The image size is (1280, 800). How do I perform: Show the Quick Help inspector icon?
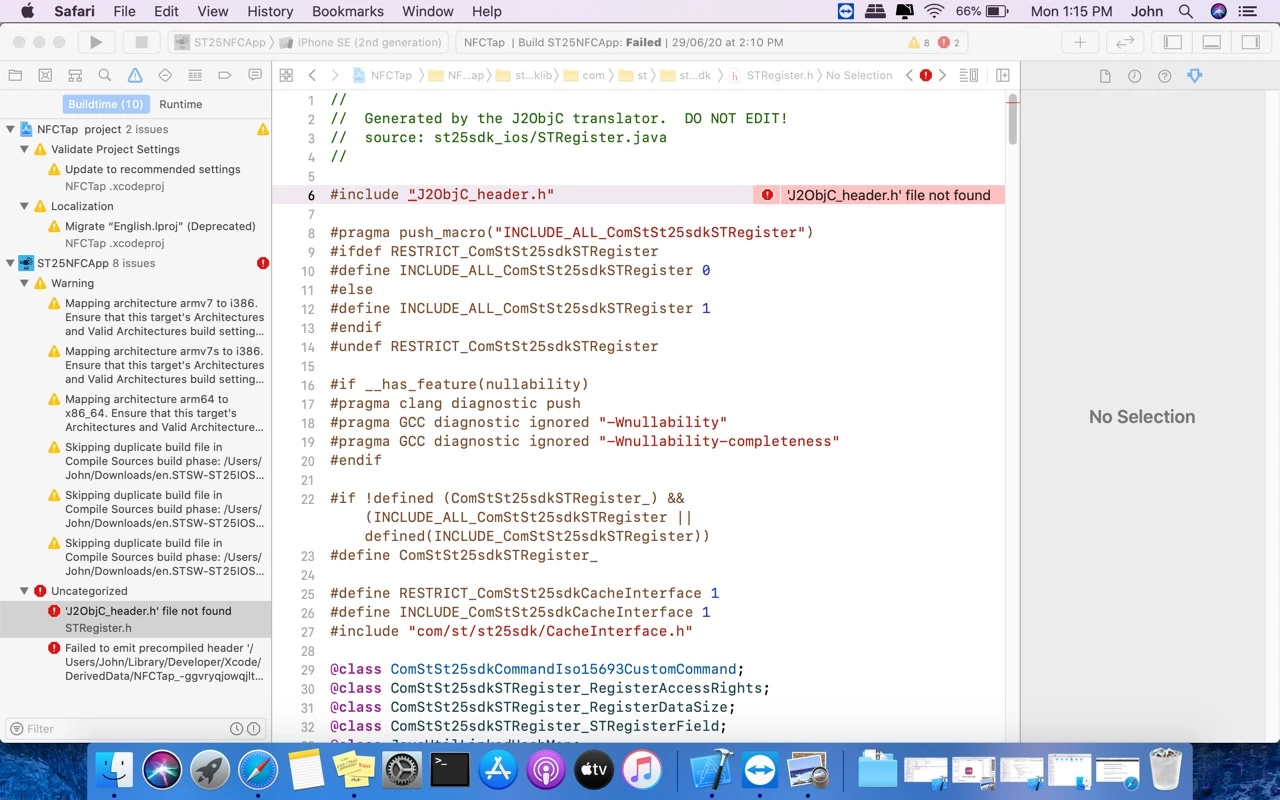[x=1165, y=76]
